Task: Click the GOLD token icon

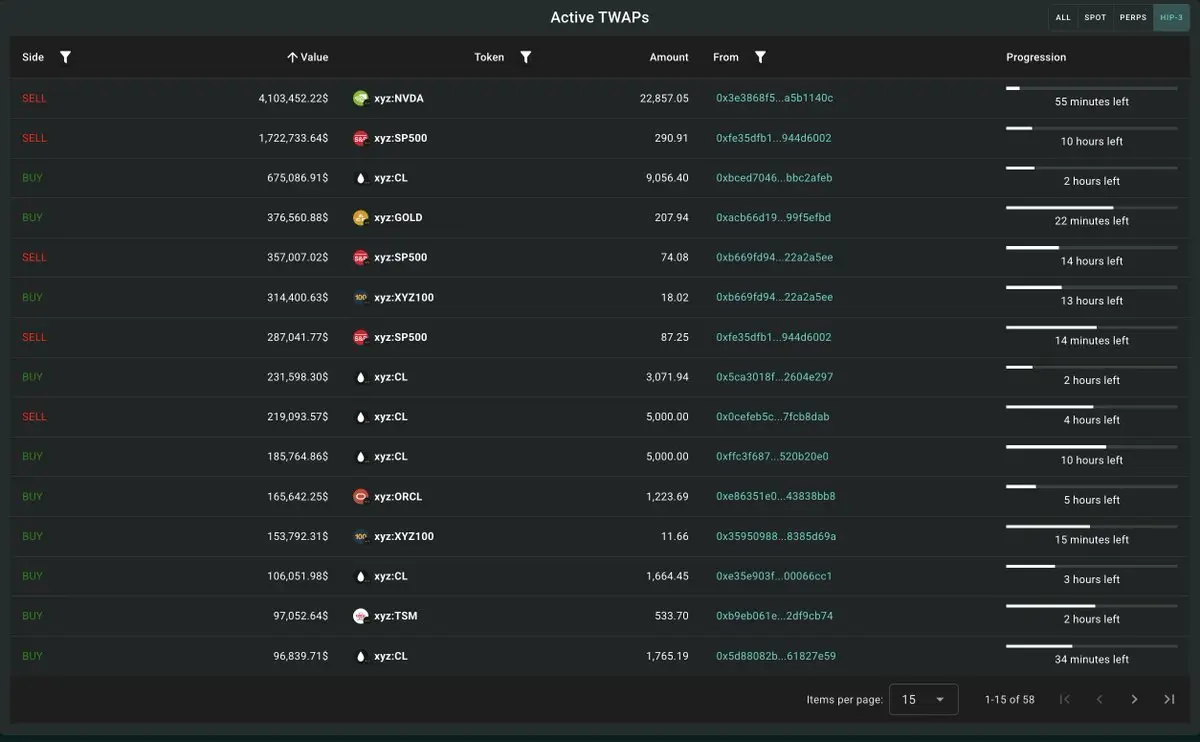Action: (x=361, y=218)
